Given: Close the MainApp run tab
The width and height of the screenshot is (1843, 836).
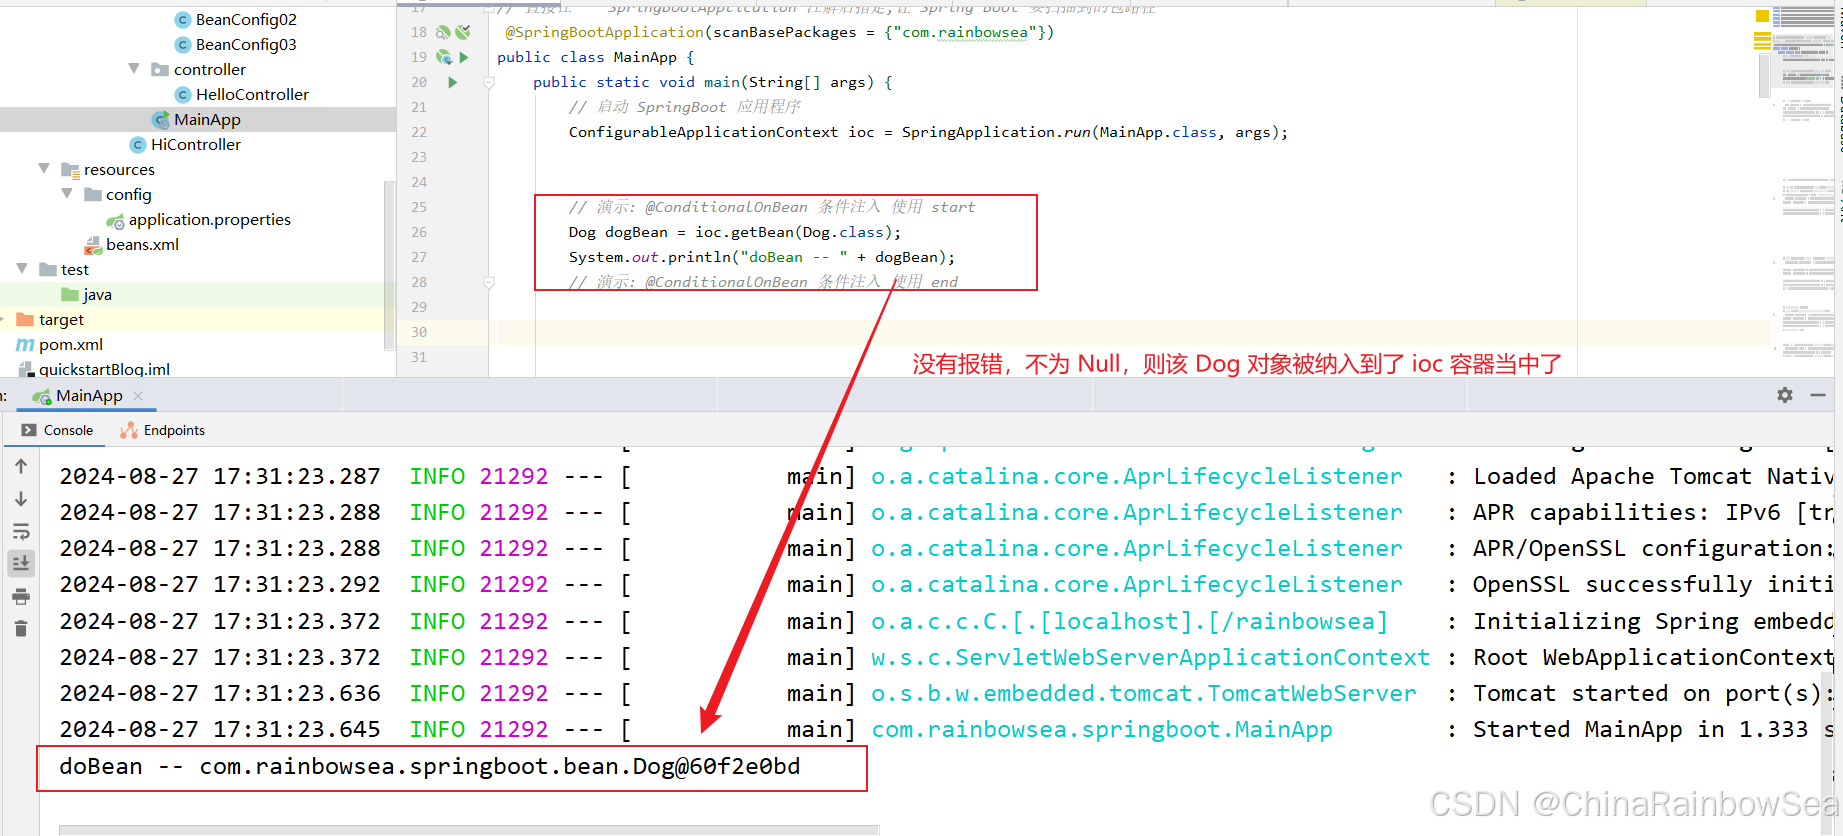Looking at the screenshot, I should [x=138, y=396].
